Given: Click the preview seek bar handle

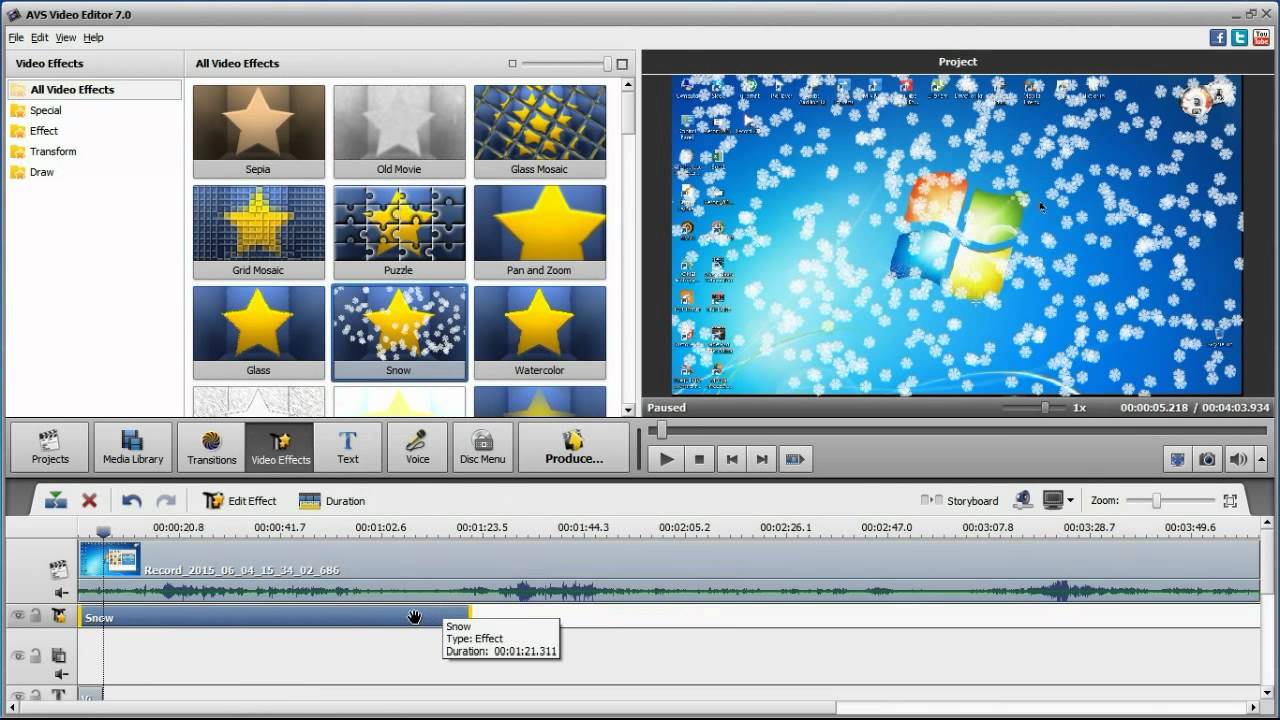Looking at the screenshot, I should [x=661, y=430].
